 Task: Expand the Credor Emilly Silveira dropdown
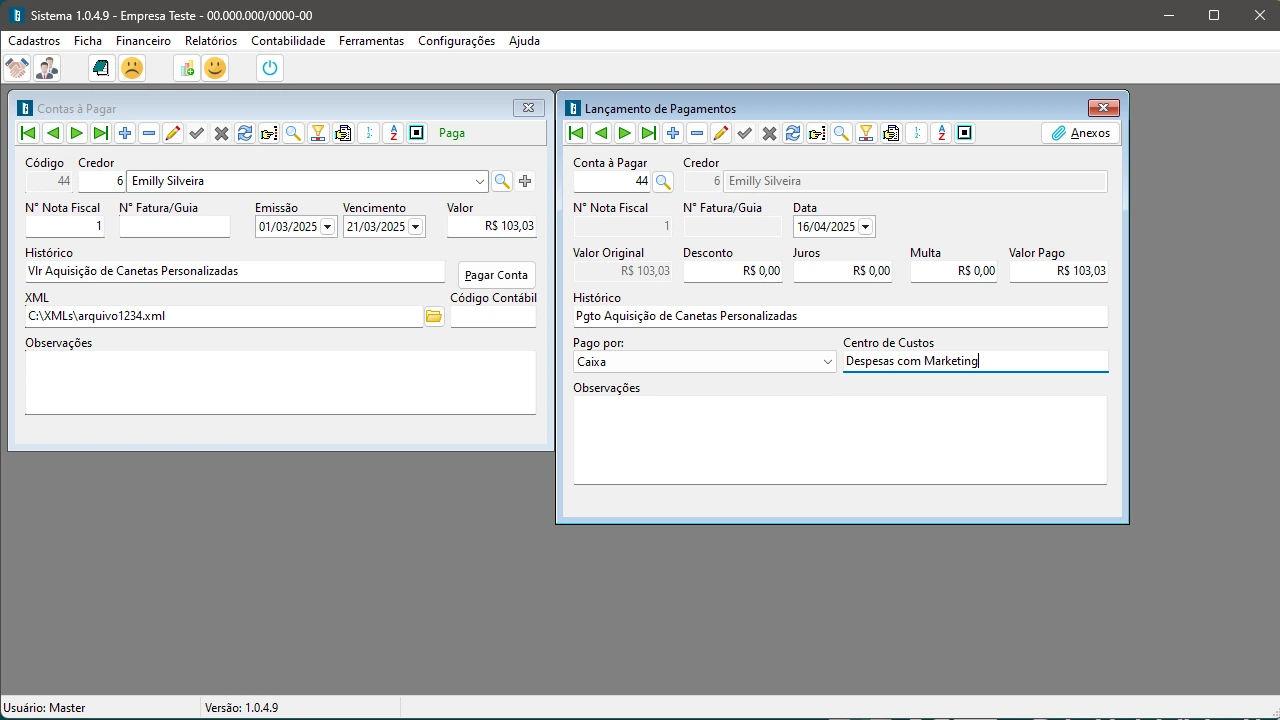tap(480, 182)
